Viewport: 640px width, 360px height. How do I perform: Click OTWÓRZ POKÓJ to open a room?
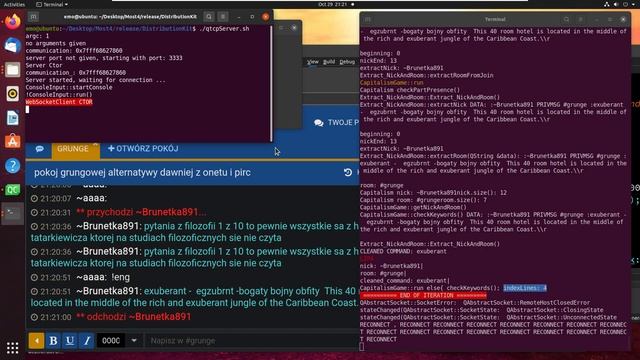[143, 149]
